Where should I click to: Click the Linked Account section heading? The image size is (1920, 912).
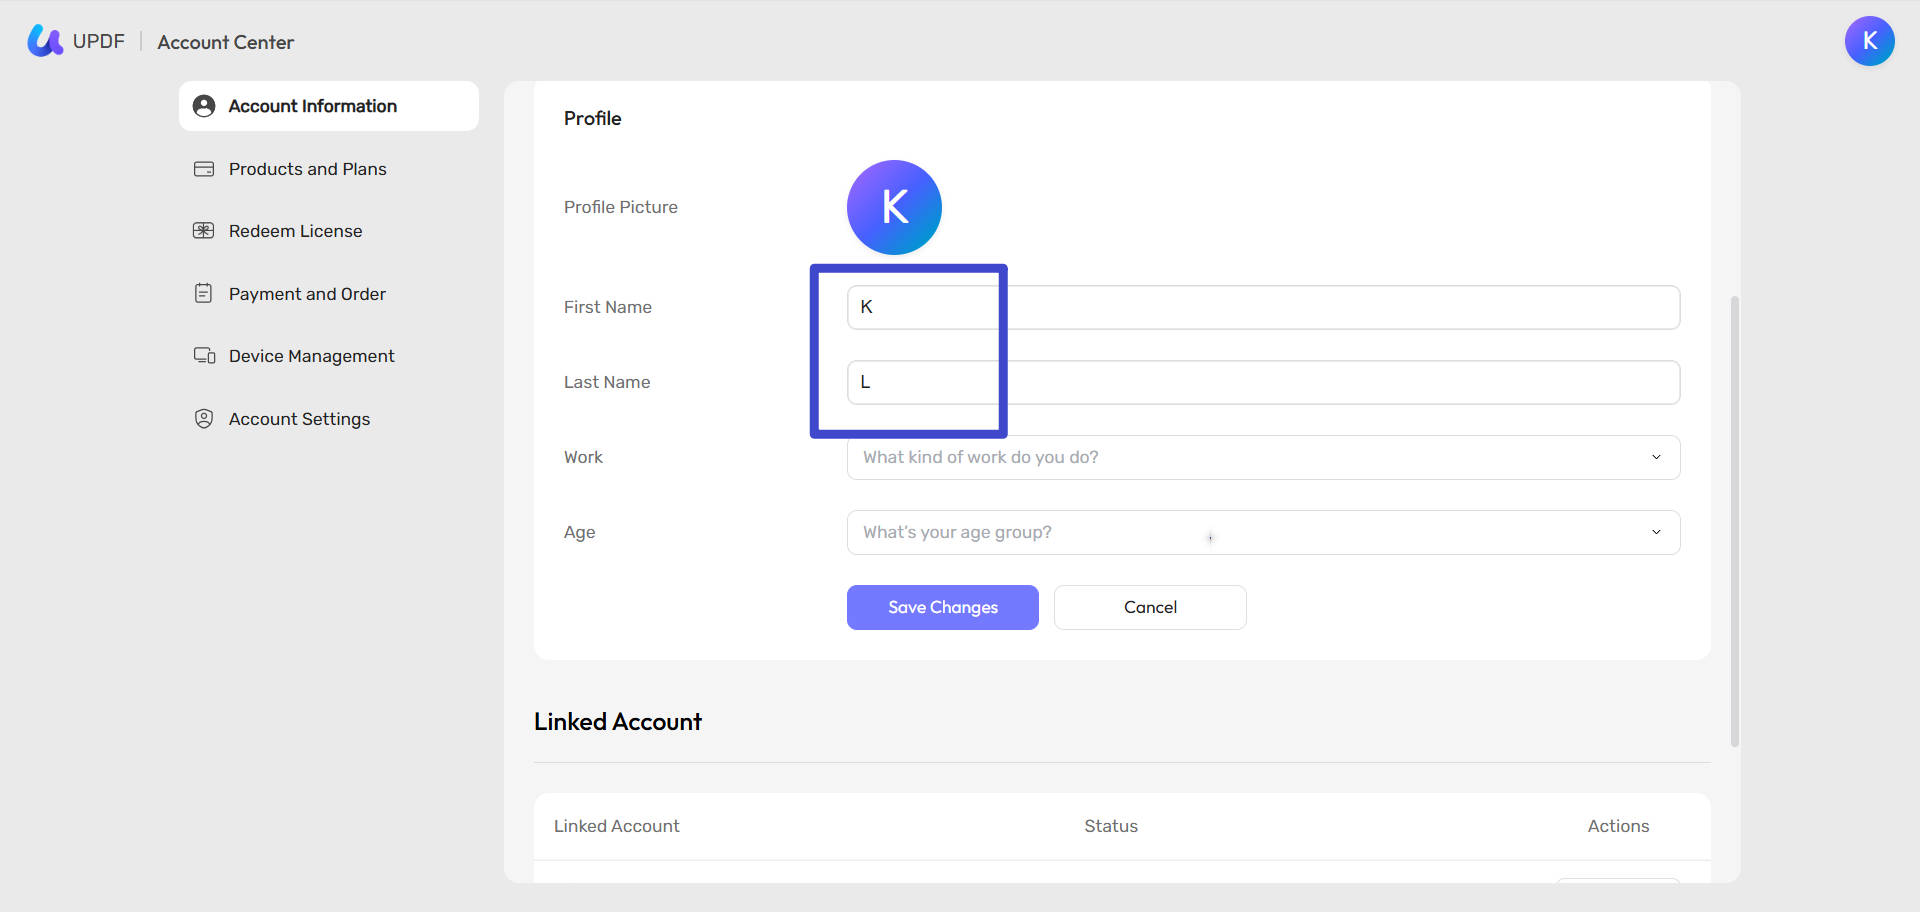pos(618,722)
